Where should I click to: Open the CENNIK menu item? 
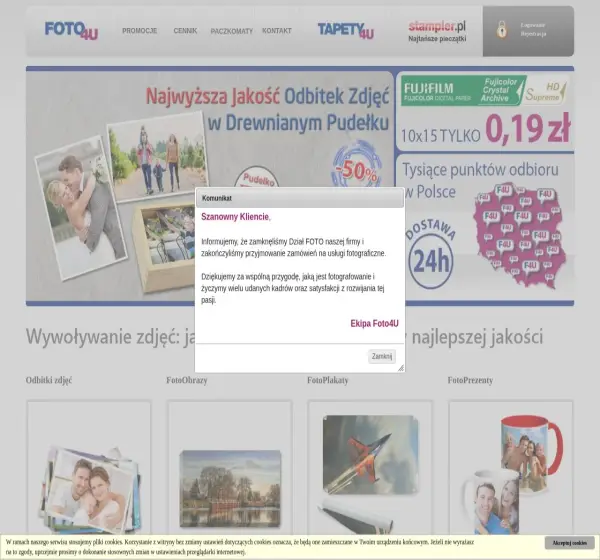click(x=185, y=31)
